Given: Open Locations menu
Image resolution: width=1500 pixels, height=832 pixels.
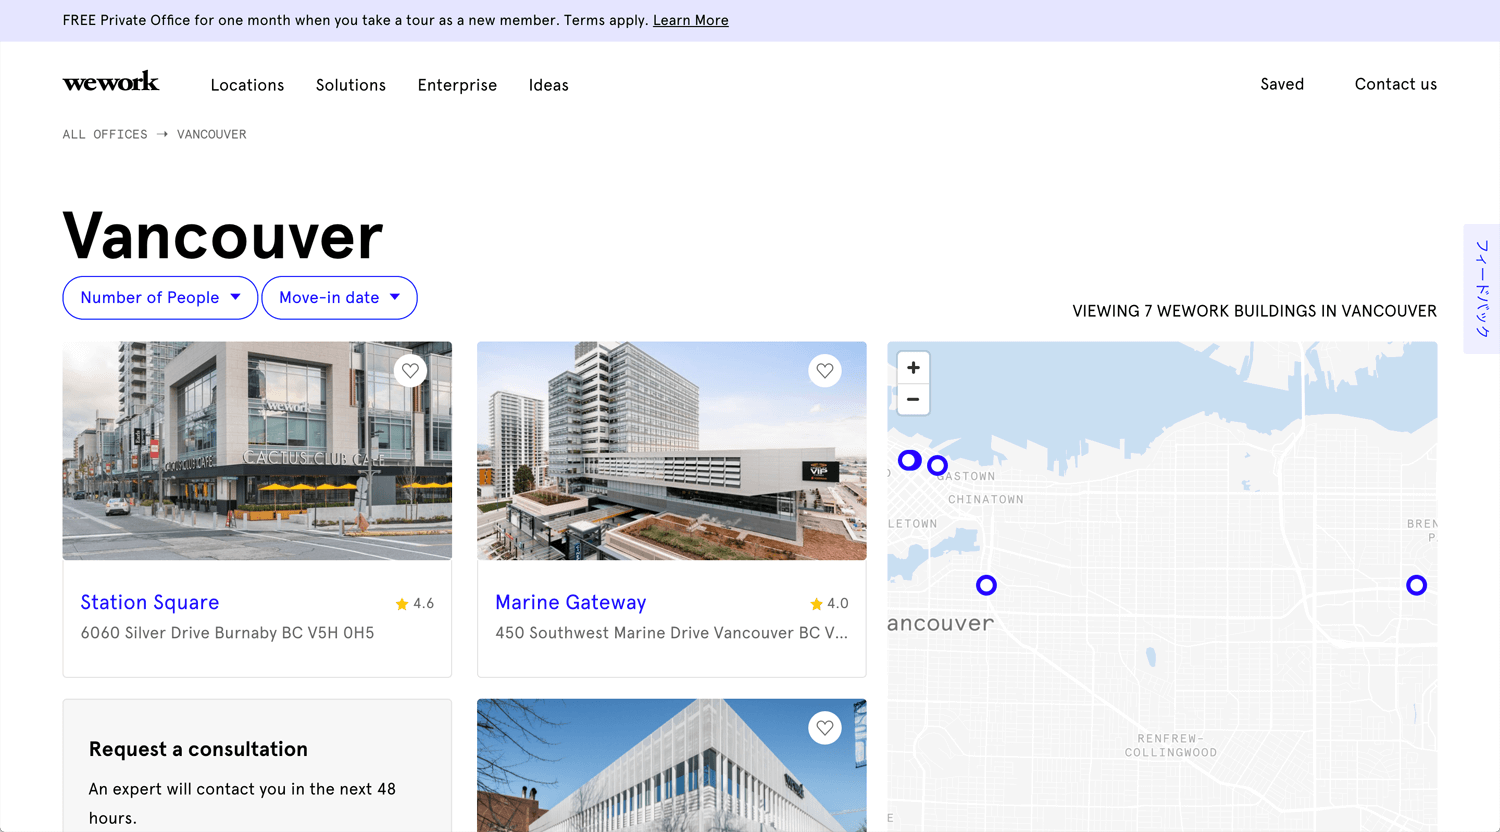Looking at the screenshot, I should tap(247, 85).
